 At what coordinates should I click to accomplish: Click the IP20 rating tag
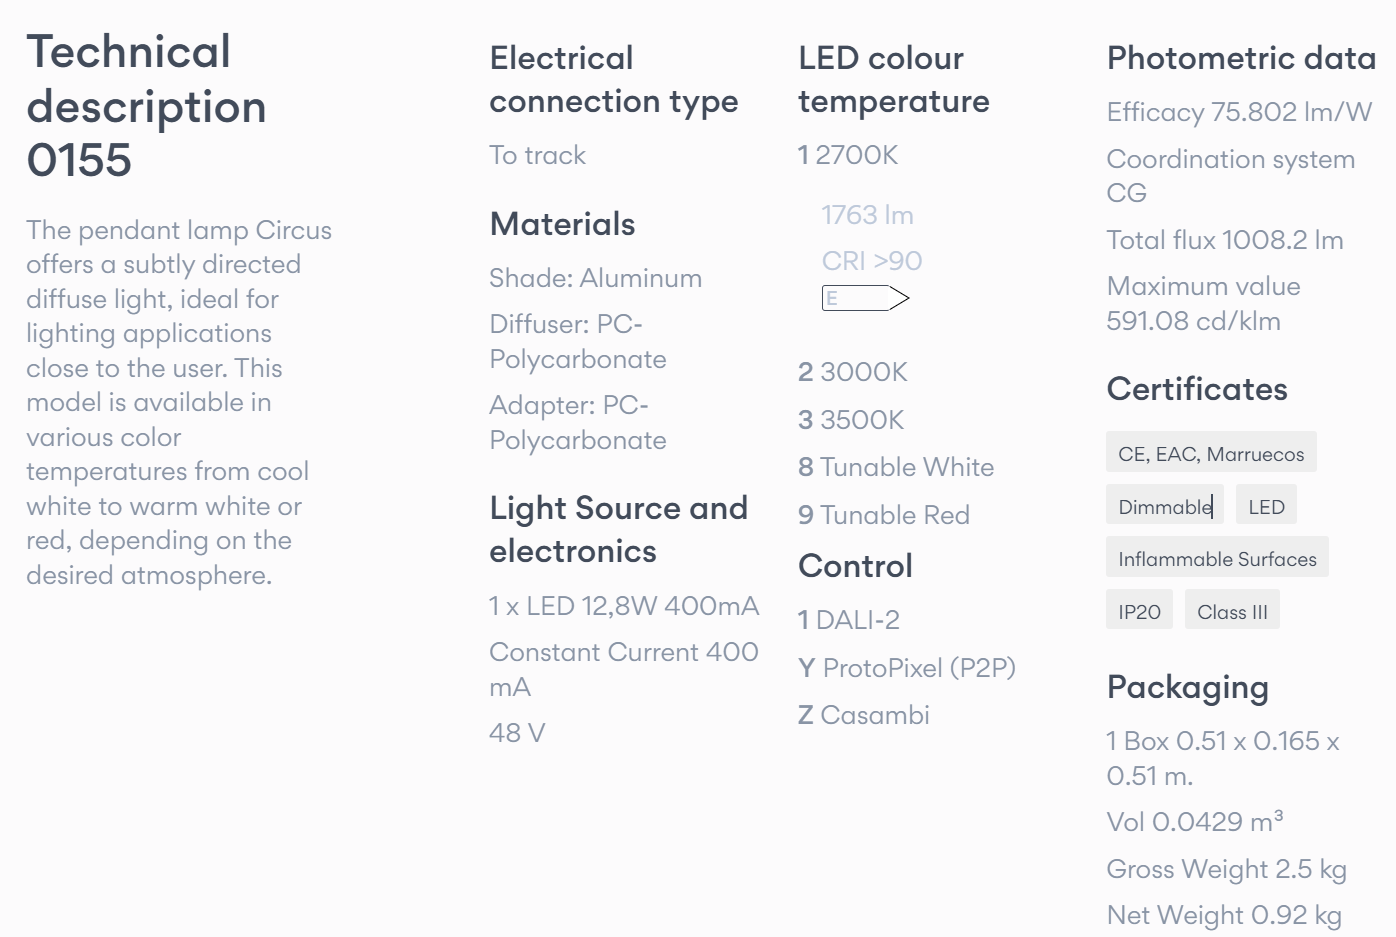(1139, 612)
